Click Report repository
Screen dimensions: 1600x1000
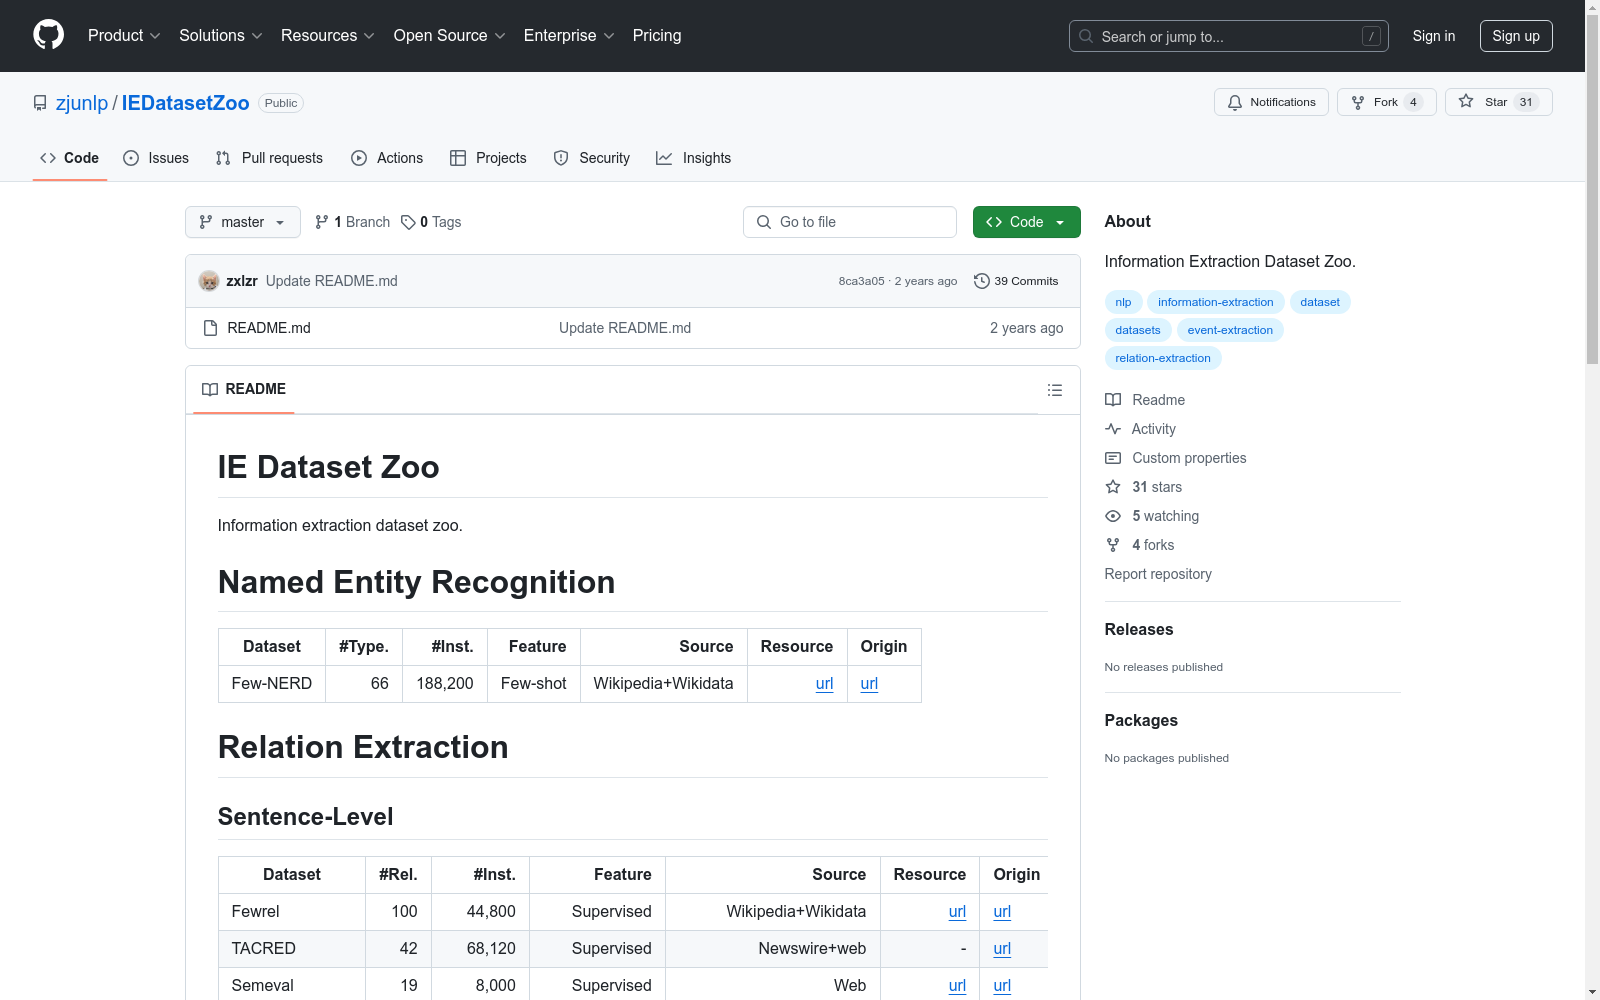click(x=1158, y=574)
